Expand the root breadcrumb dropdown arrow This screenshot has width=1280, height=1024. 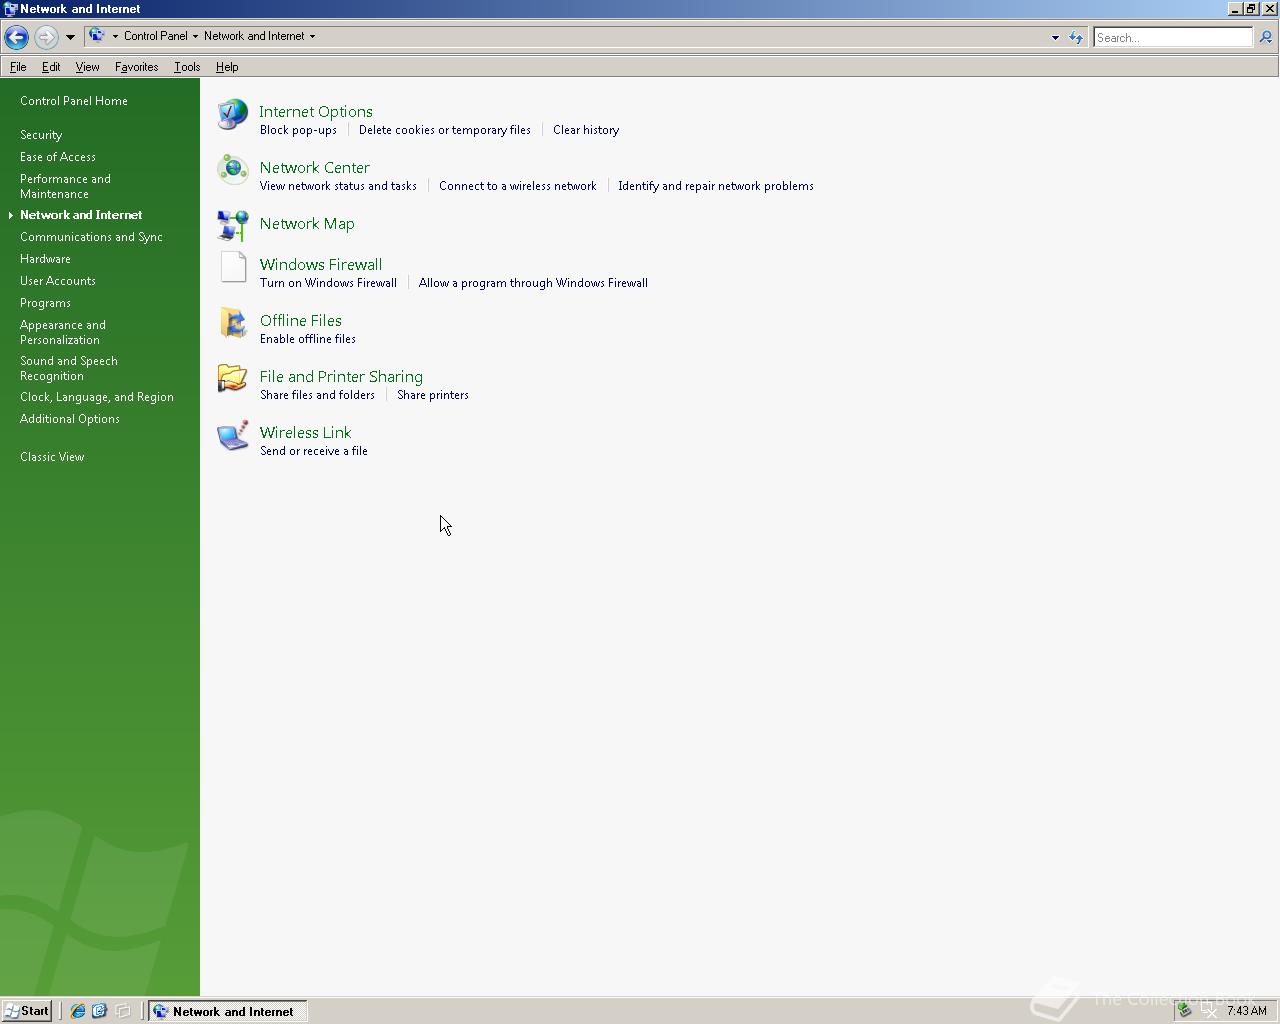pyautogui.click(x=115, y=36)
